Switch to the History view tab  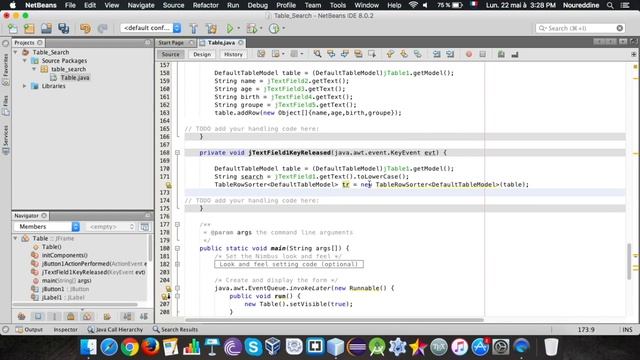[233, 54]
